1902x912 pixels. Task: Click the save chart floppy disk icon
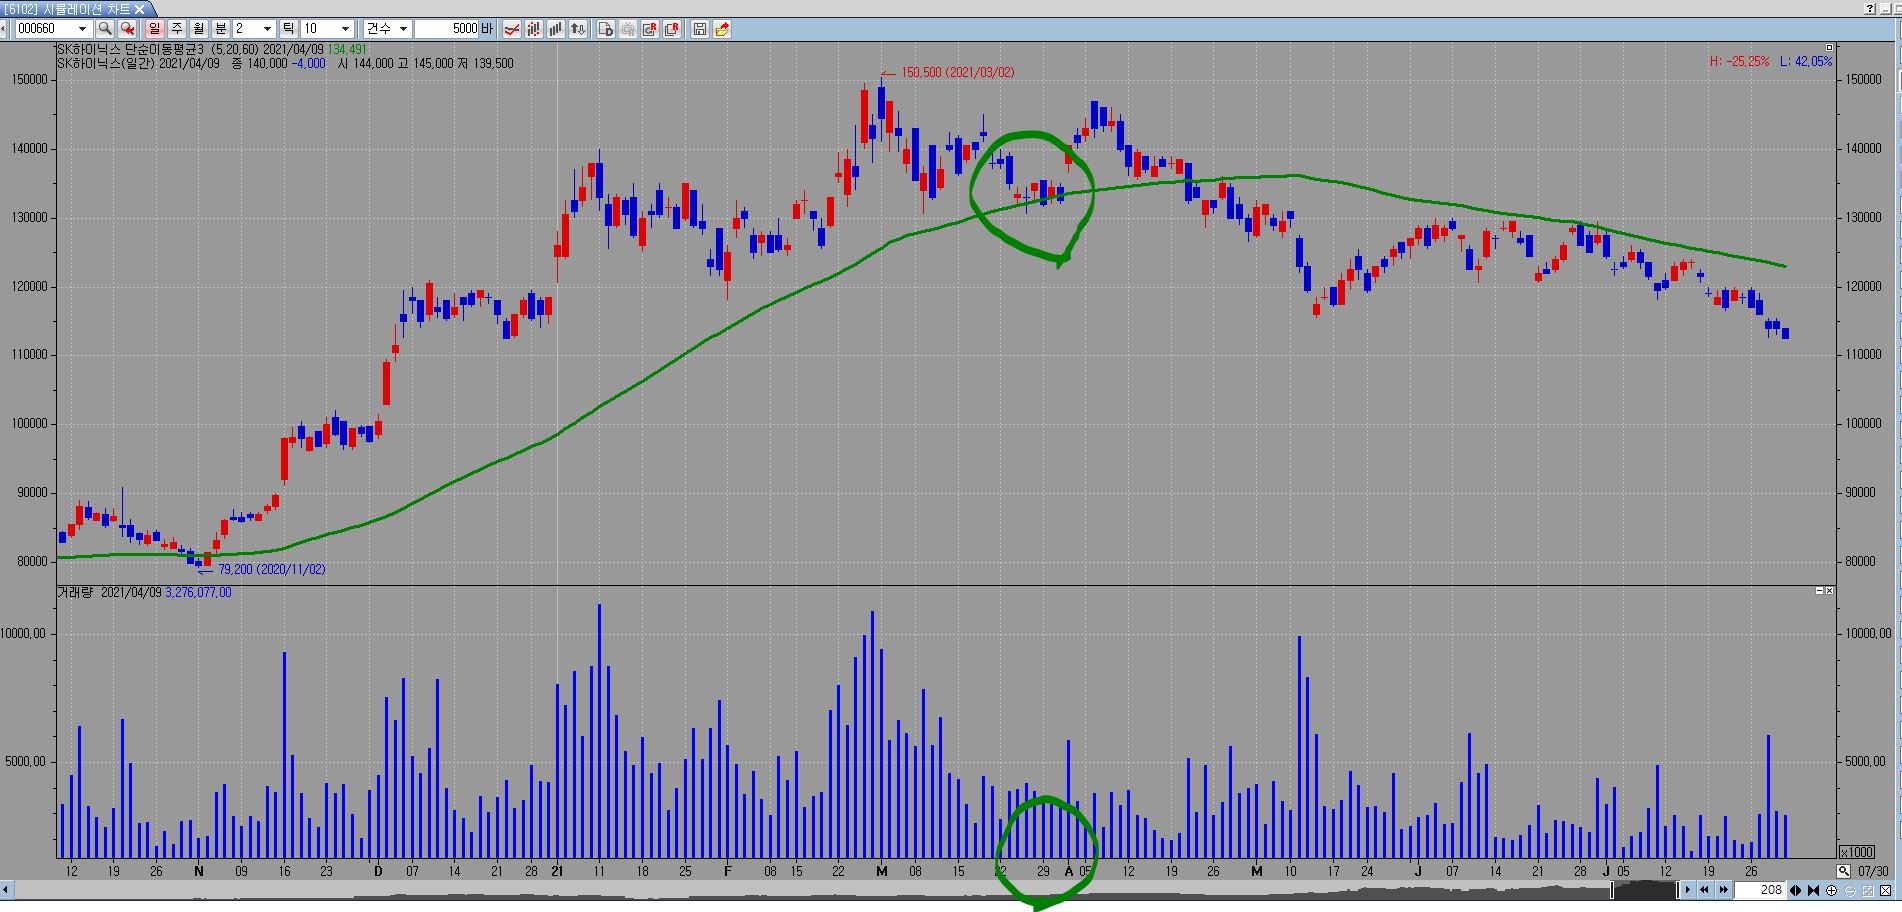pos(700,29)
